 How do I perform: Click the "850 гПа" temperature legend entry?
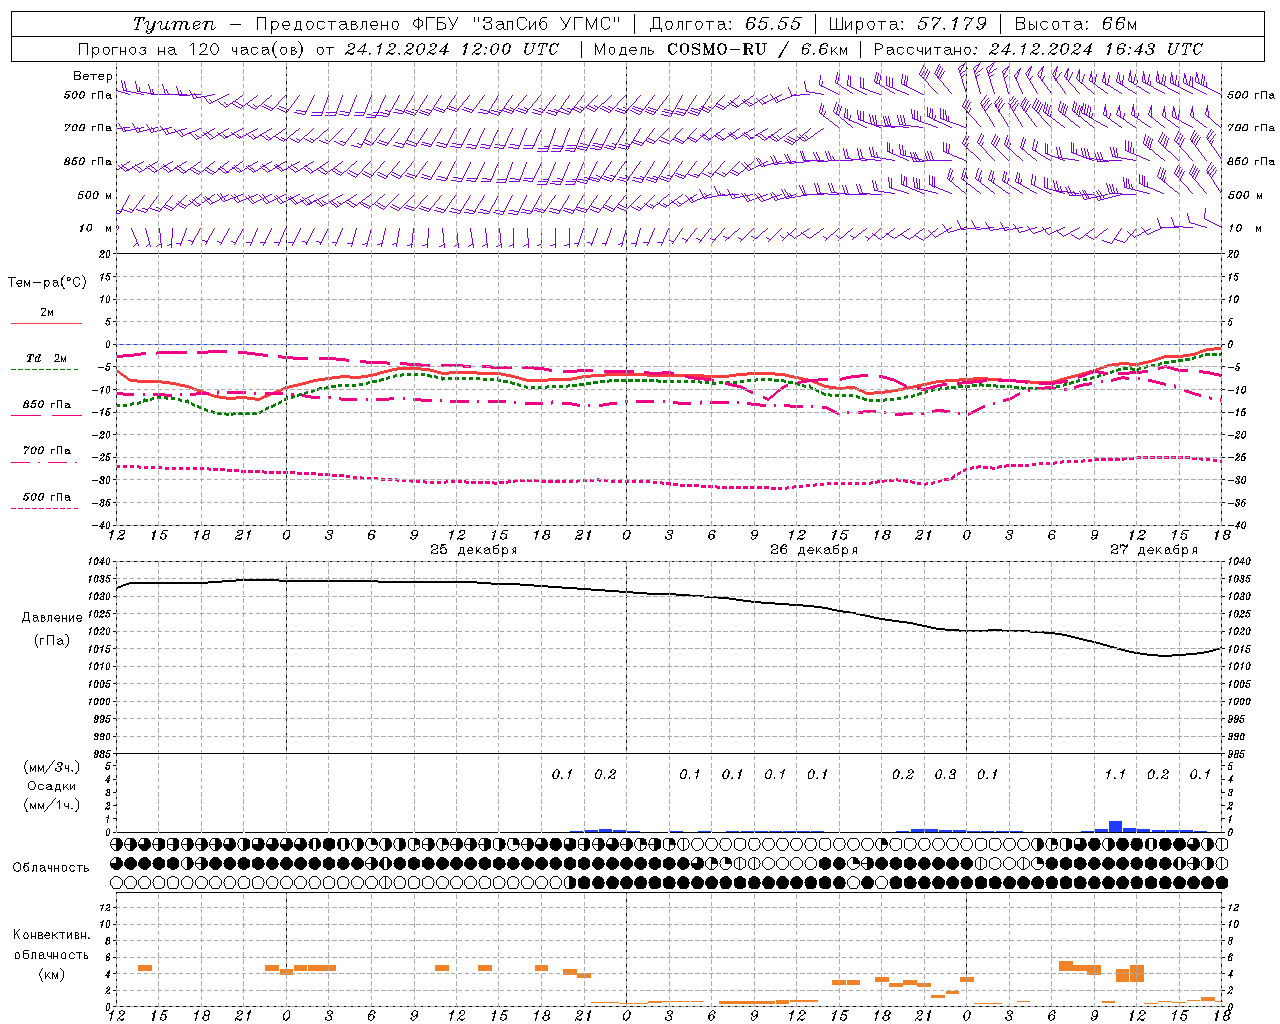(47, 405)
